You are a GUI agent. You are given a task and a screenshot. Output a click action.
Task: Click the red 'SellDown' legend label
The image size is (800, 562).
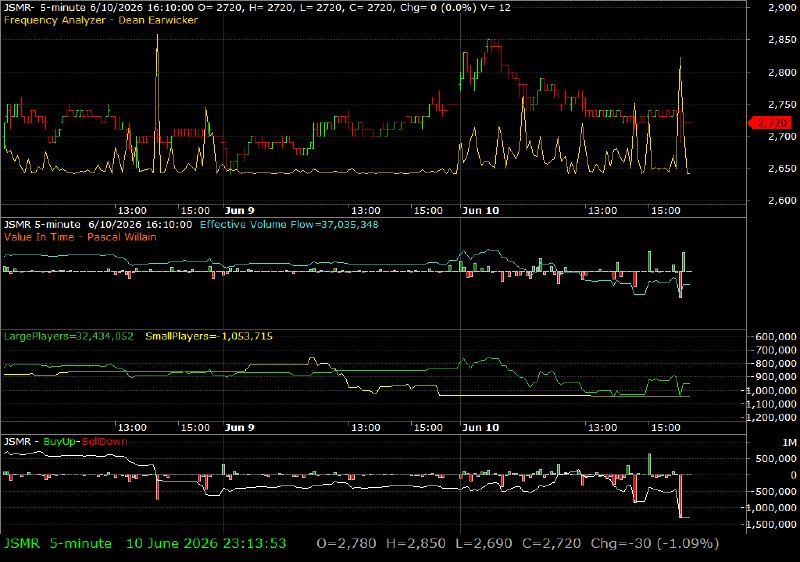coord(104,442)
